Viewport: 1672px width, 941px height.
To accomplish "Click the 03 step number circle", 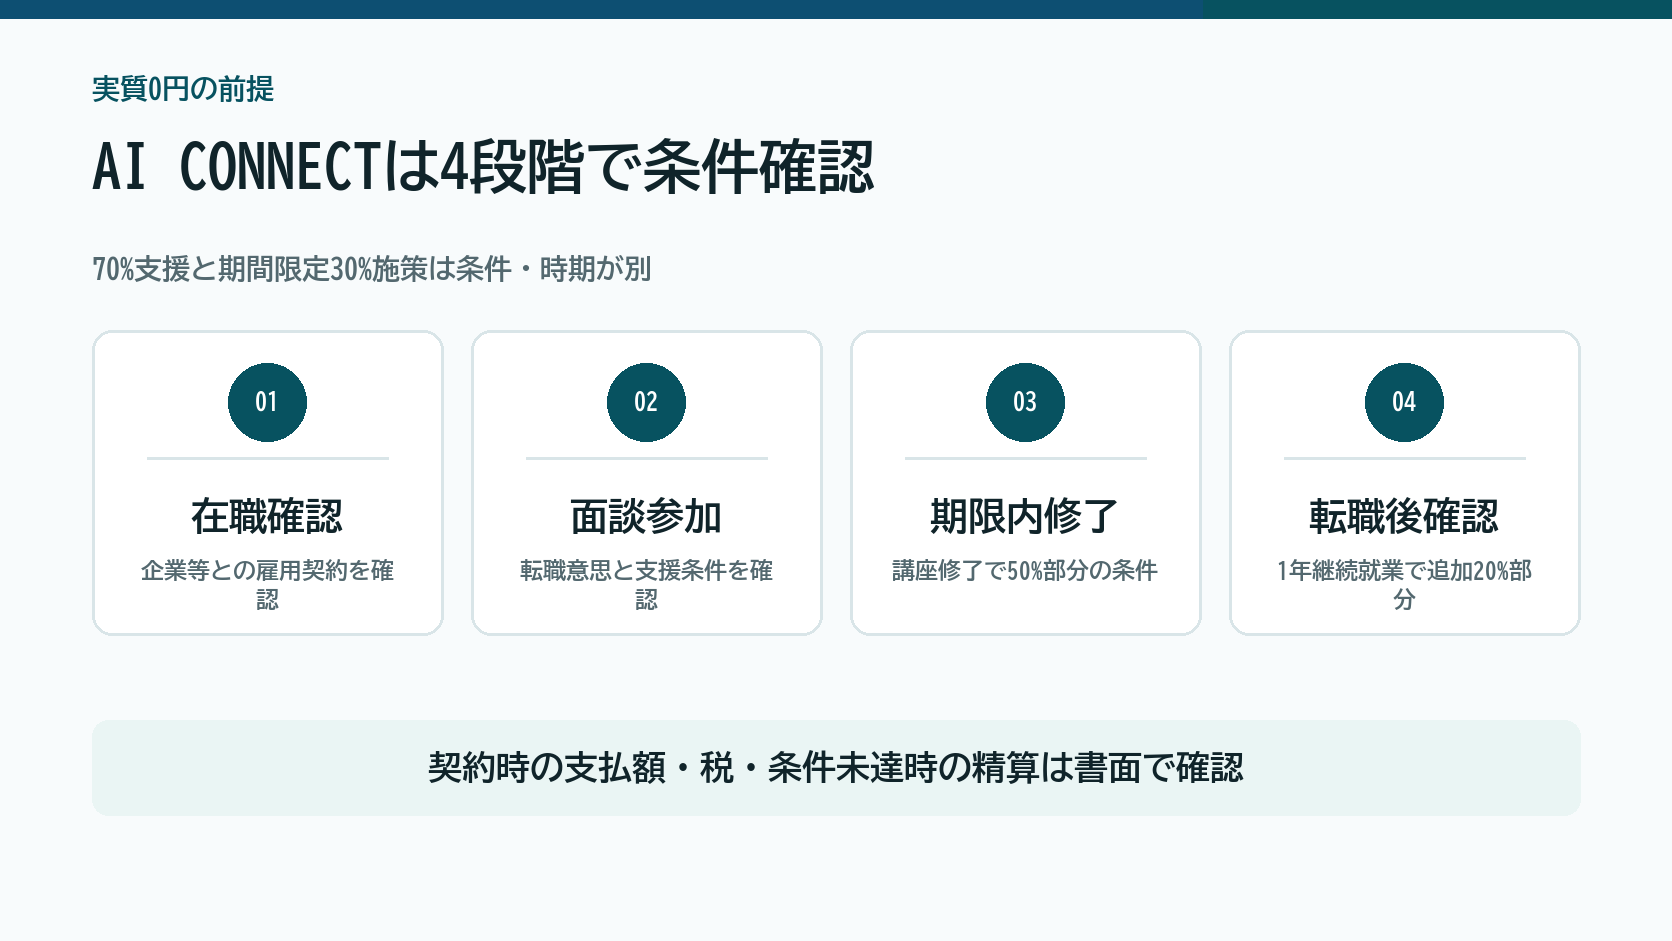I will 1025,402.
